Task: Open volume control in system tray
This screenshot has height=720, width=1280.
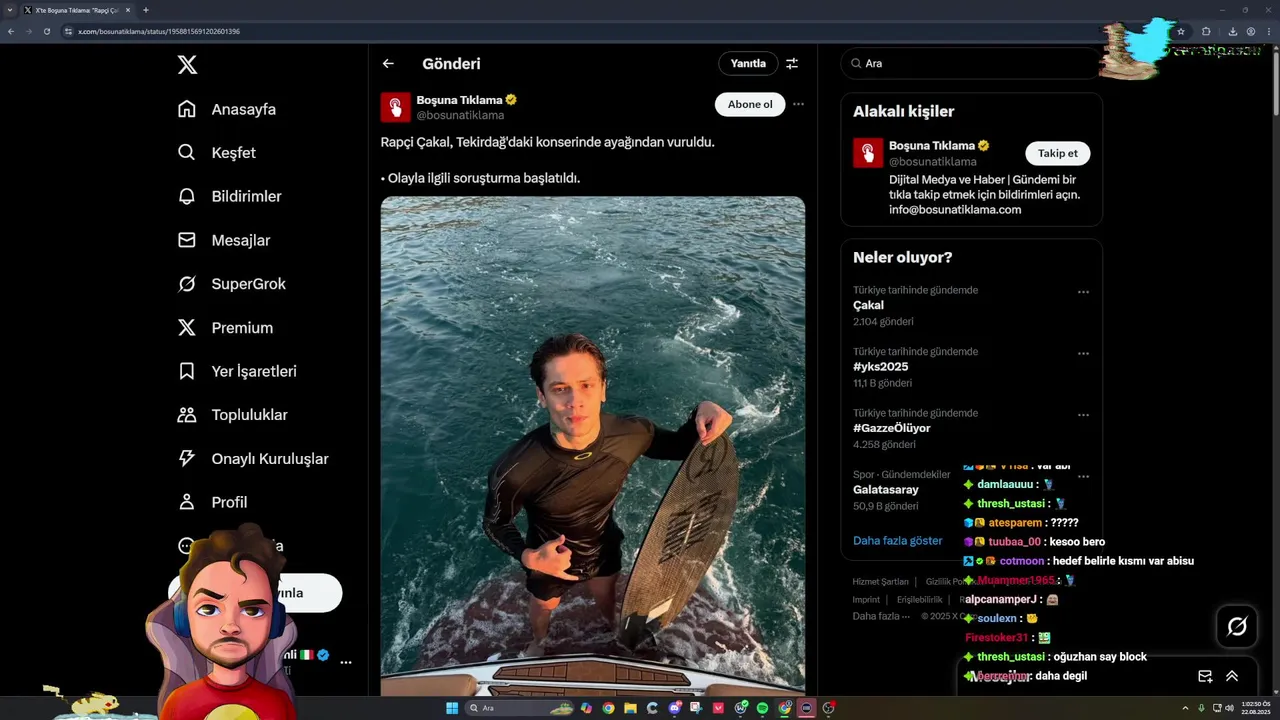Action: point(1229,708)
